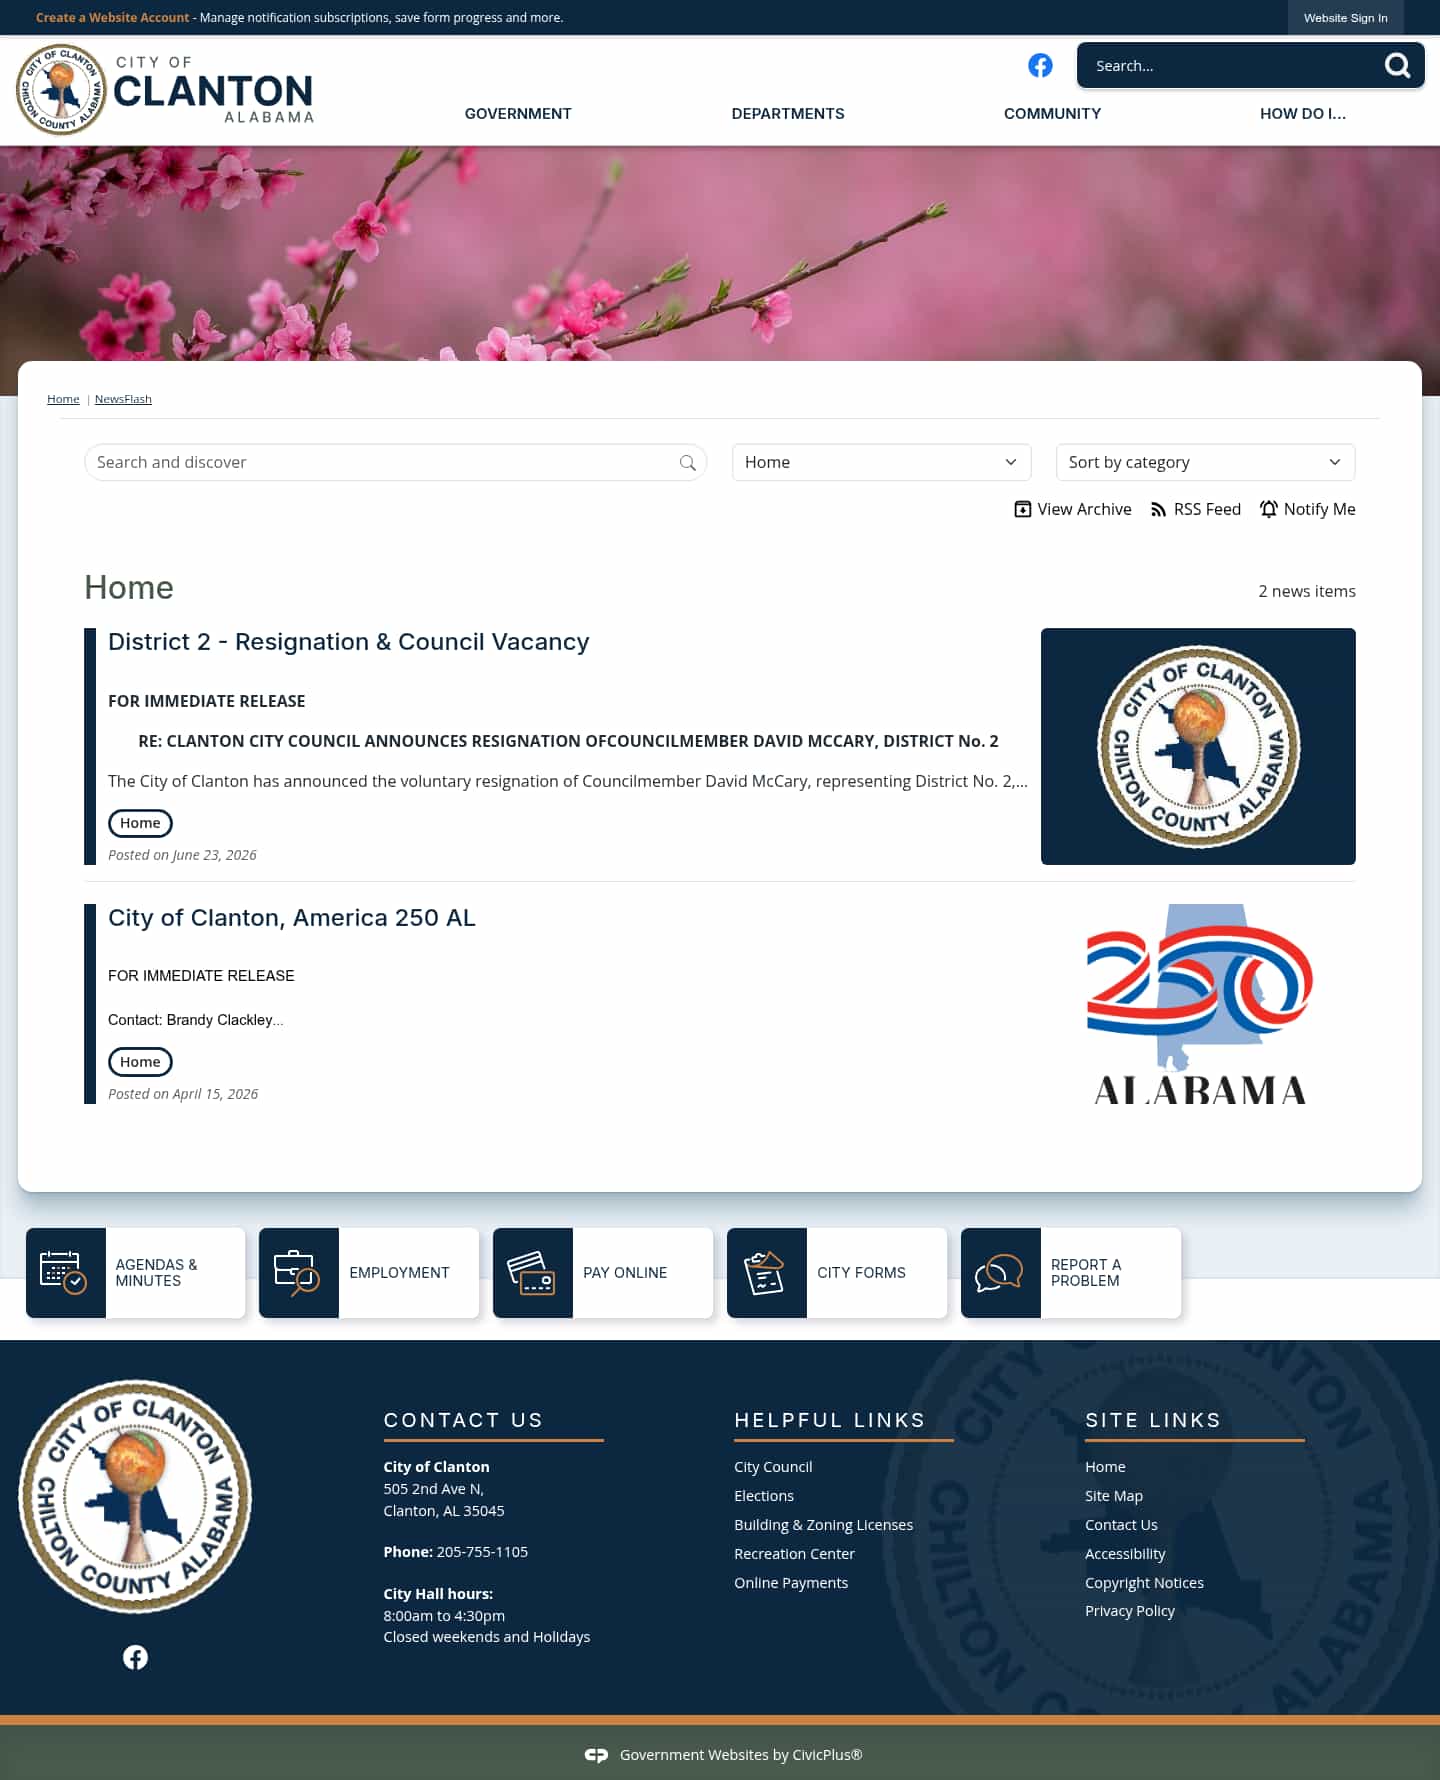Click the Website Sign In button
1440x1780 pixels.
click(1345, 18)
